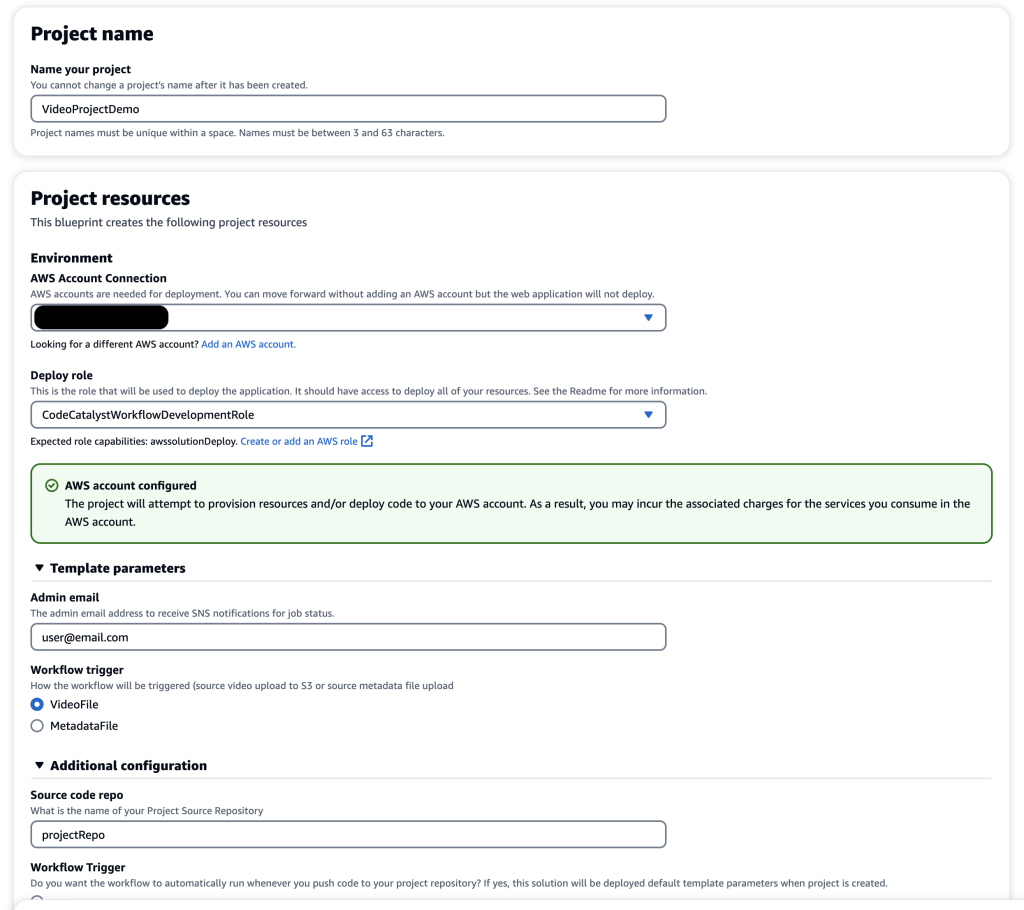
Task: Click the projectRepo source code field
Action: (347, 834)
